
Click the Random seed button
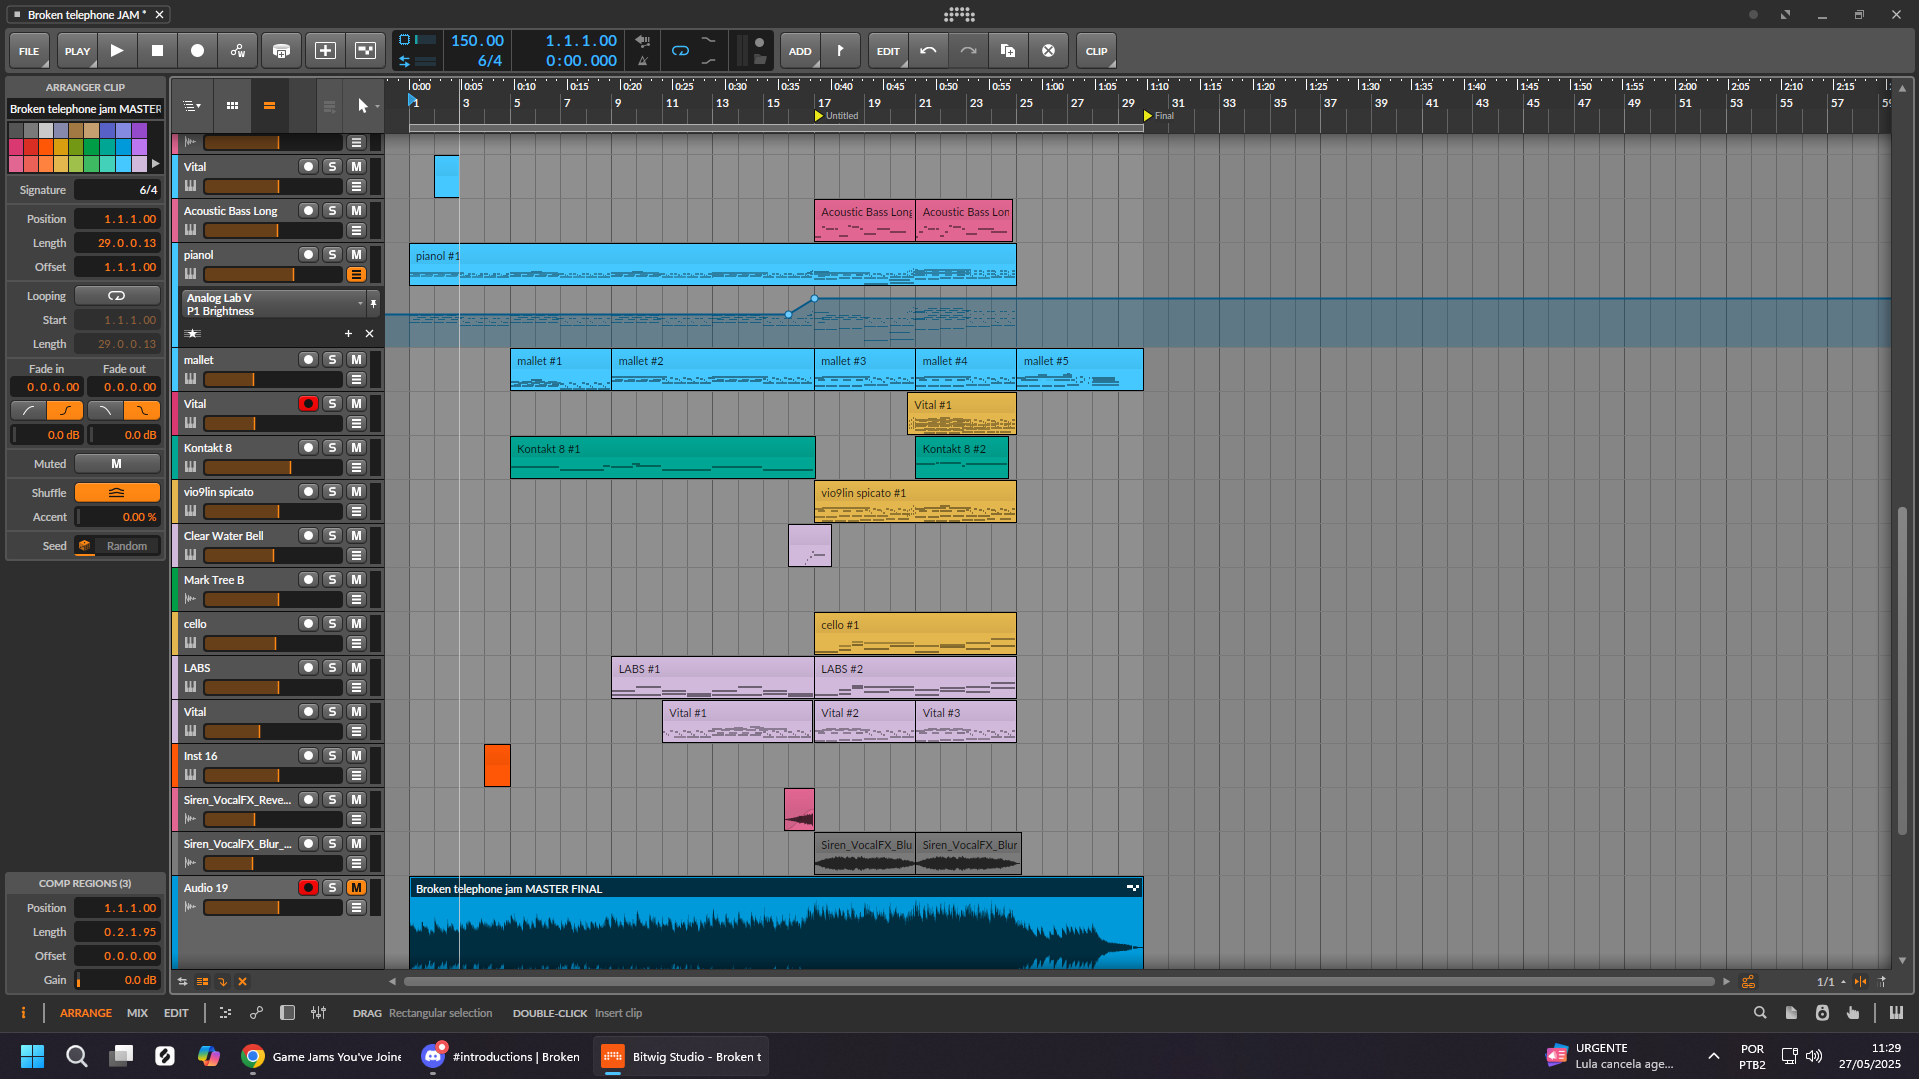(127, 546)
